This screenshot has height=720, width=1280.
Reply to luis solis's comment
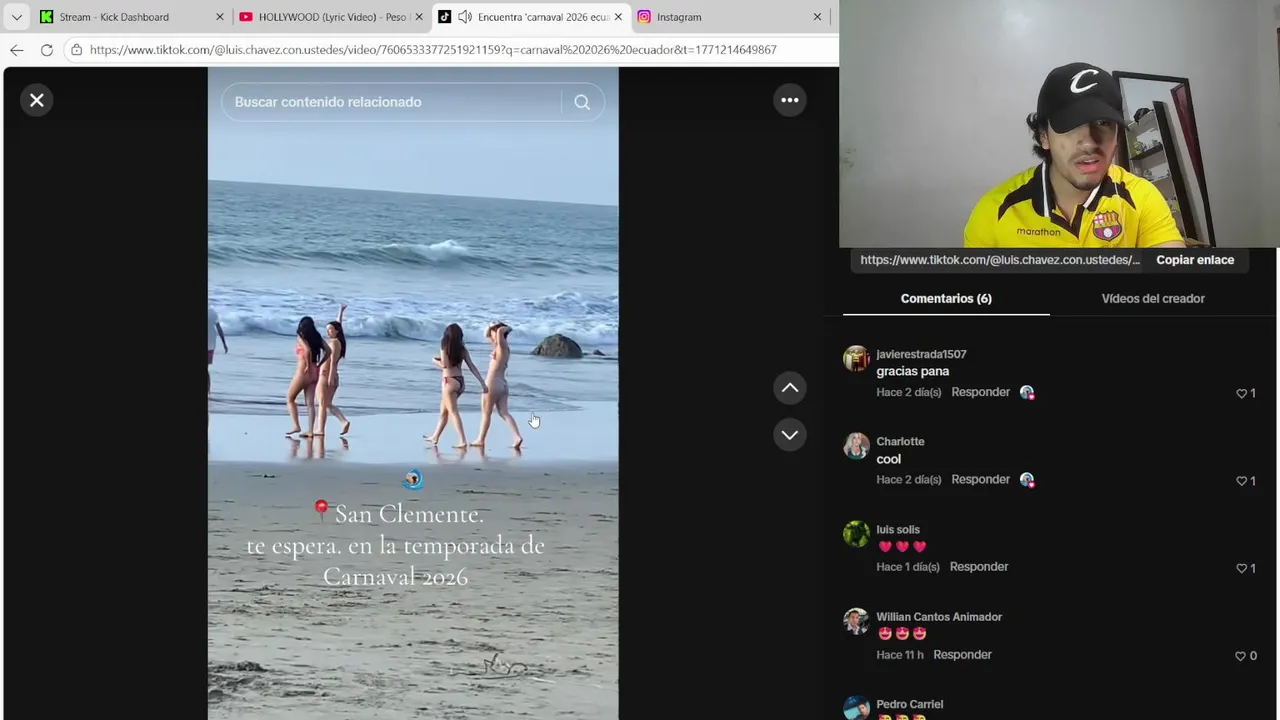pos(979,567)
